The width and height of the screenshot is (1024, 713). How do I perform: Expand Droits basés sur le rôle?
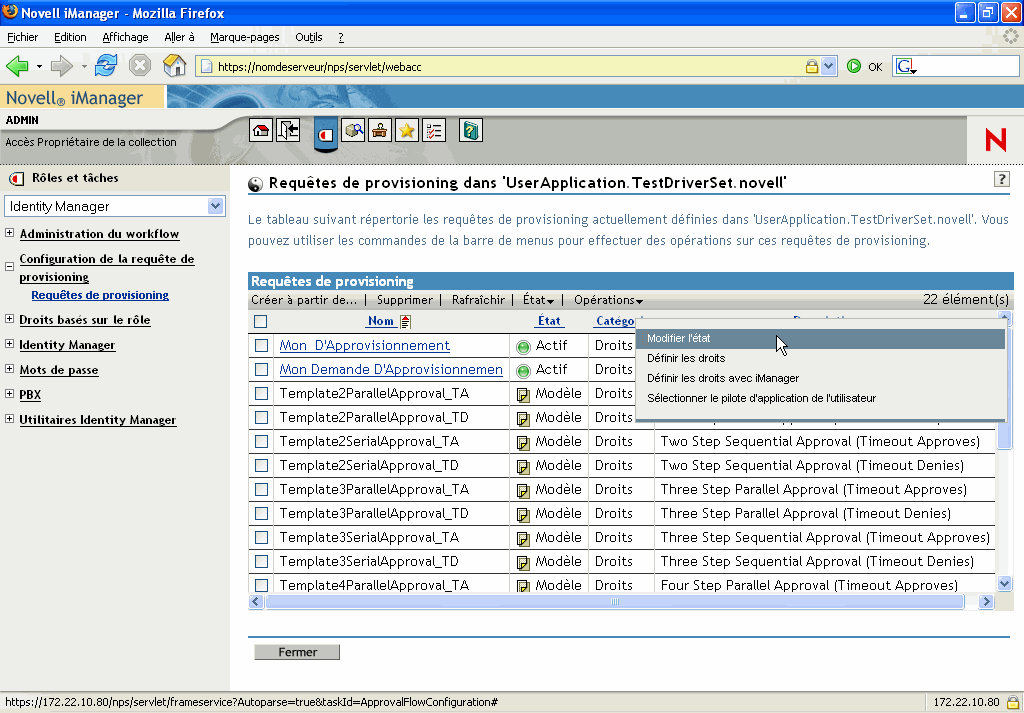[x=9, y=319]
